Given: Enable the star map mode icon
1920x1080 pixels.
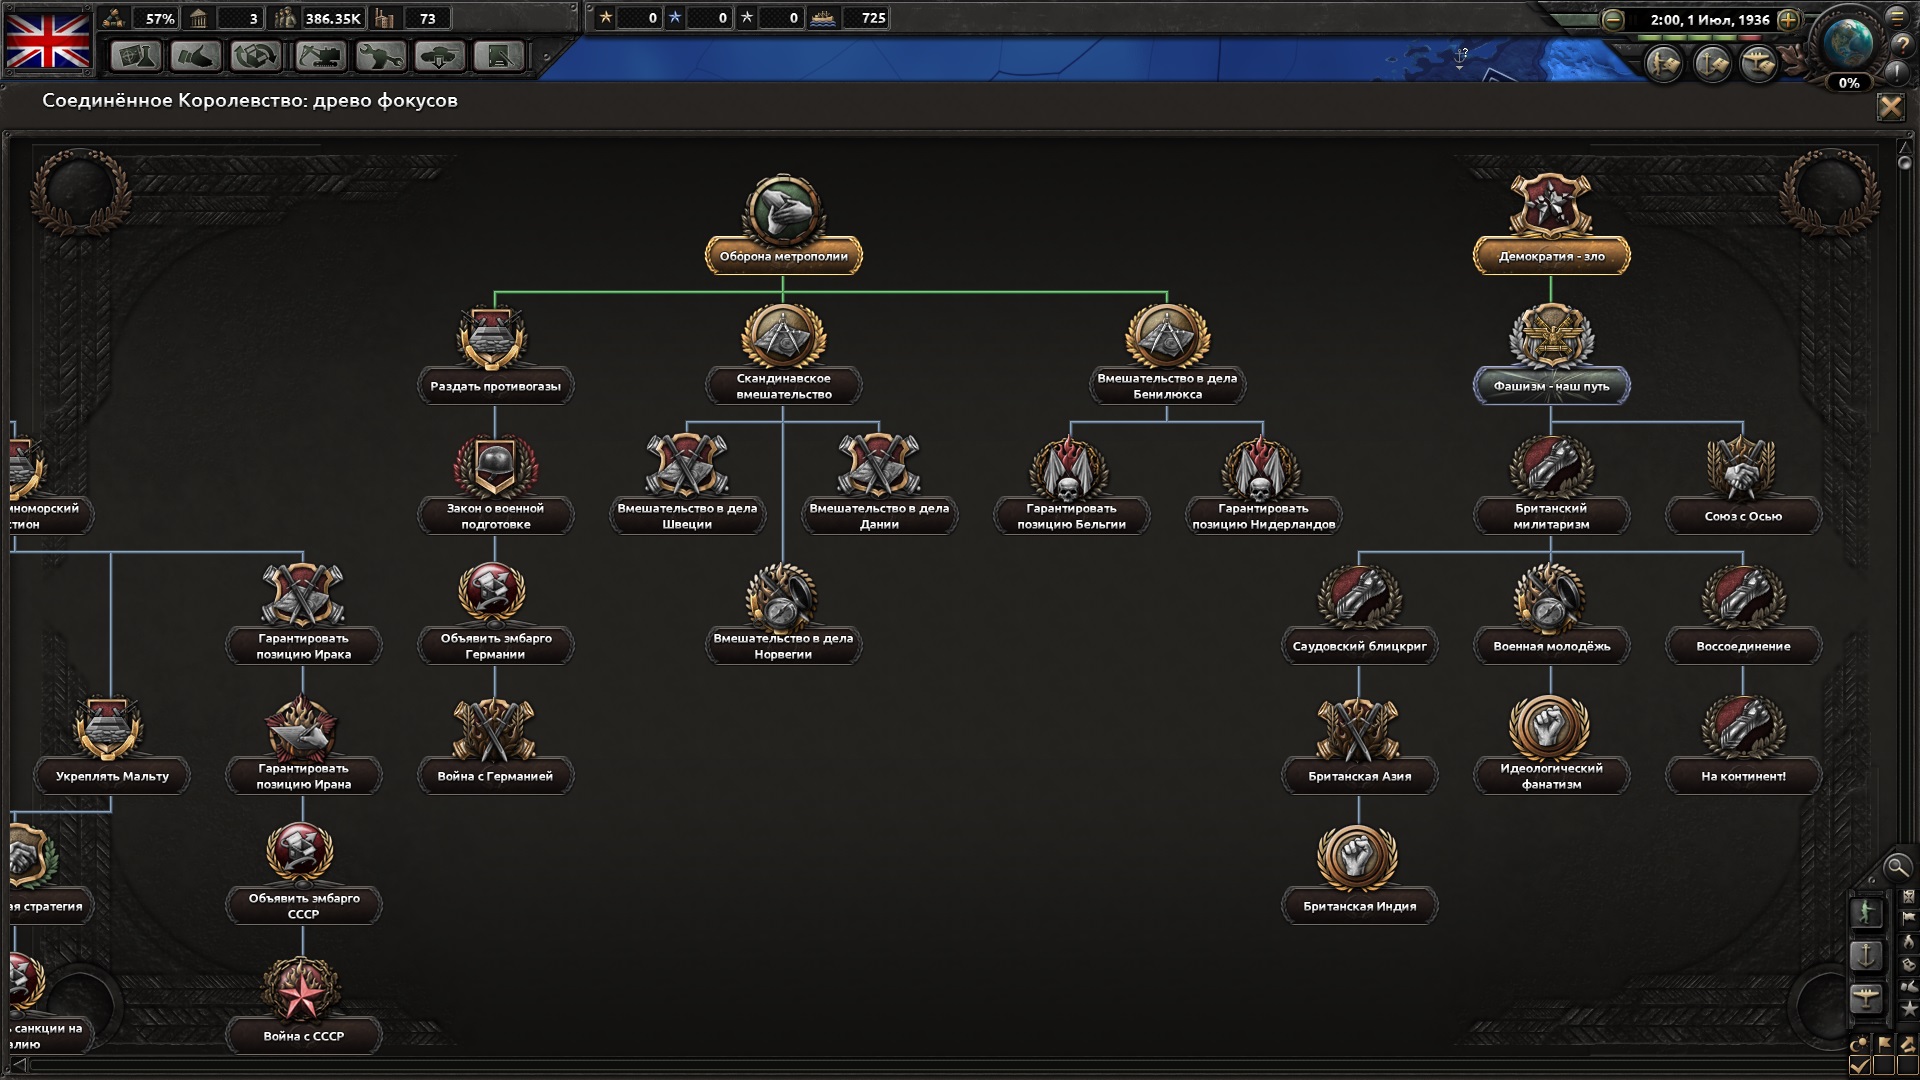Looking at the screenshot, I should click(x=1909, y=1010).
